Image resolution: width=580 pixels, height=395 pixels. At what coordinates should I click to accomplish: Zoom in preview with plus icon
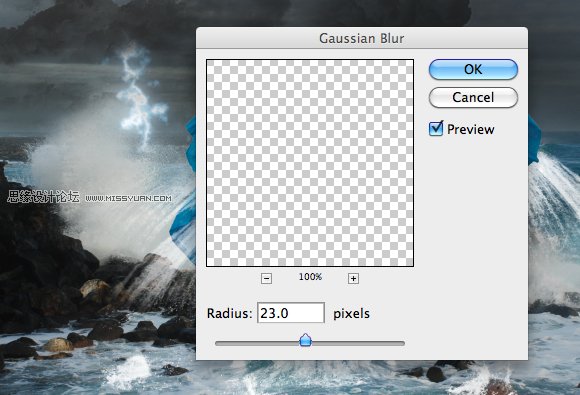coord(353,278)
